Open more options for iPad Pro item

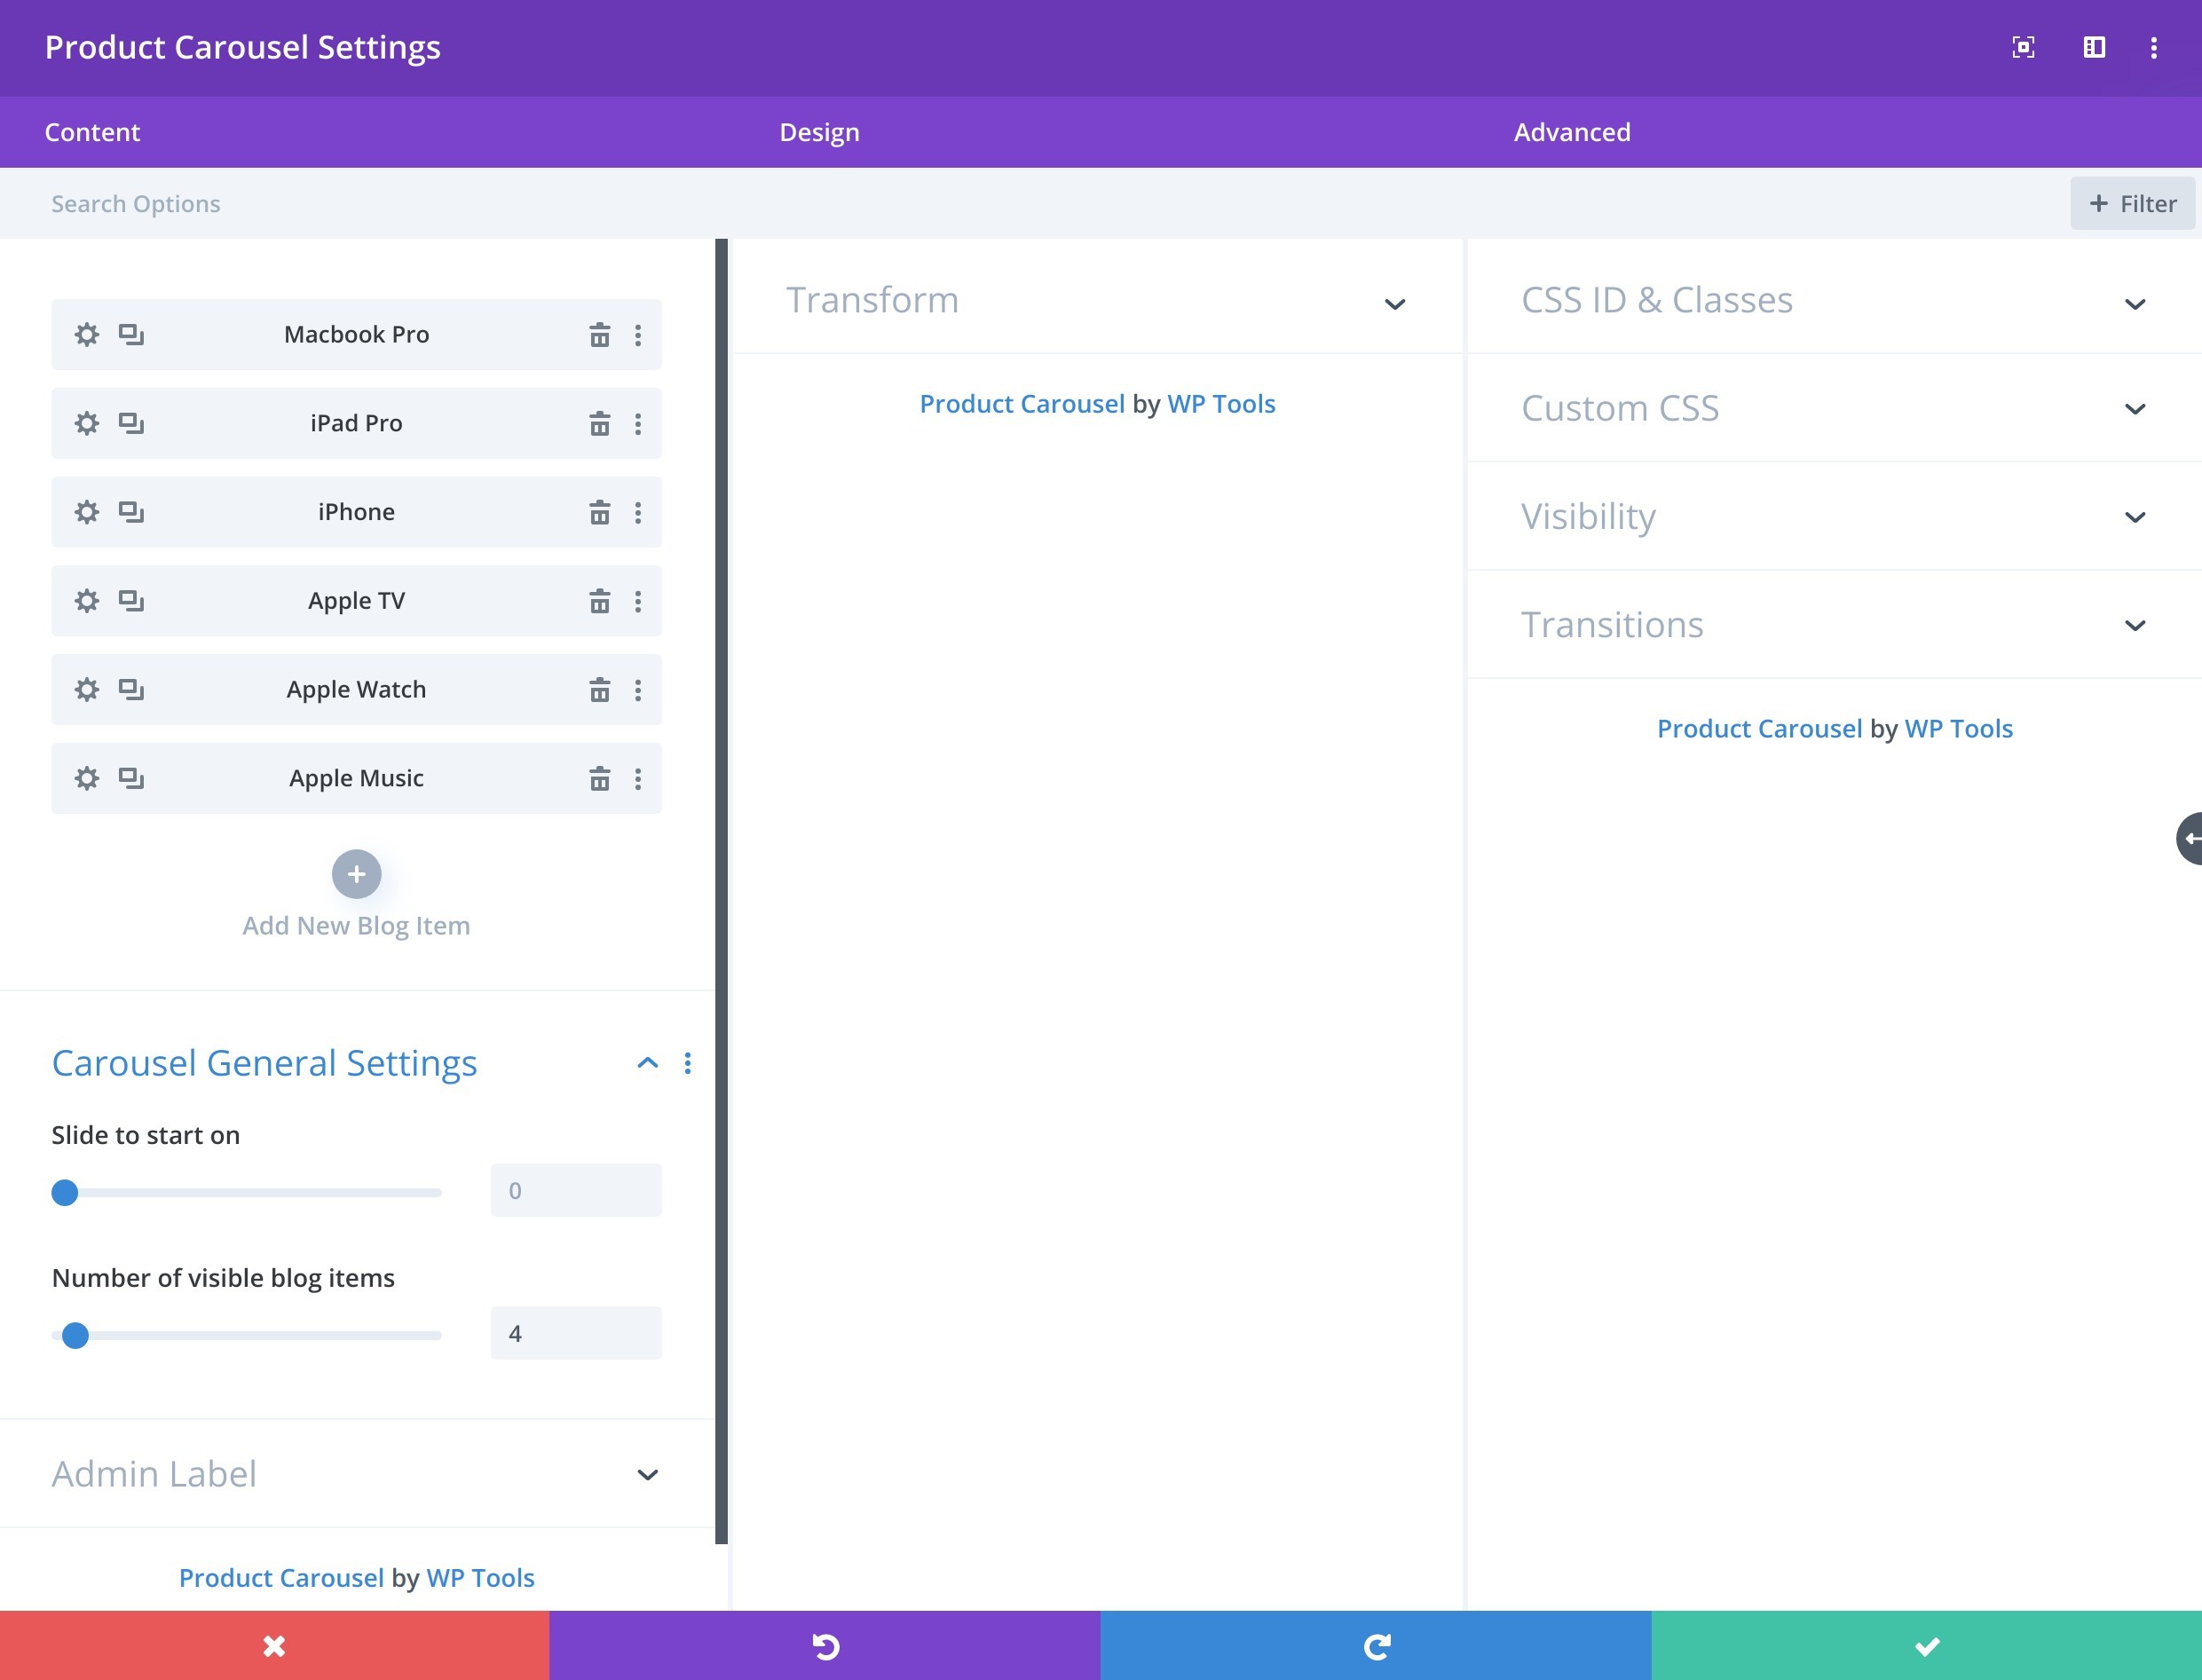638,424
